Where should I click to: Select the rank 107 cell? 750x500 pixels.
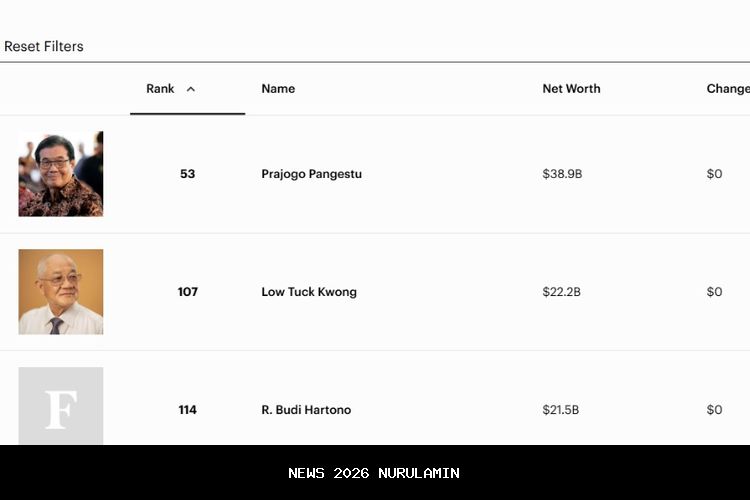tap(188, 292)
